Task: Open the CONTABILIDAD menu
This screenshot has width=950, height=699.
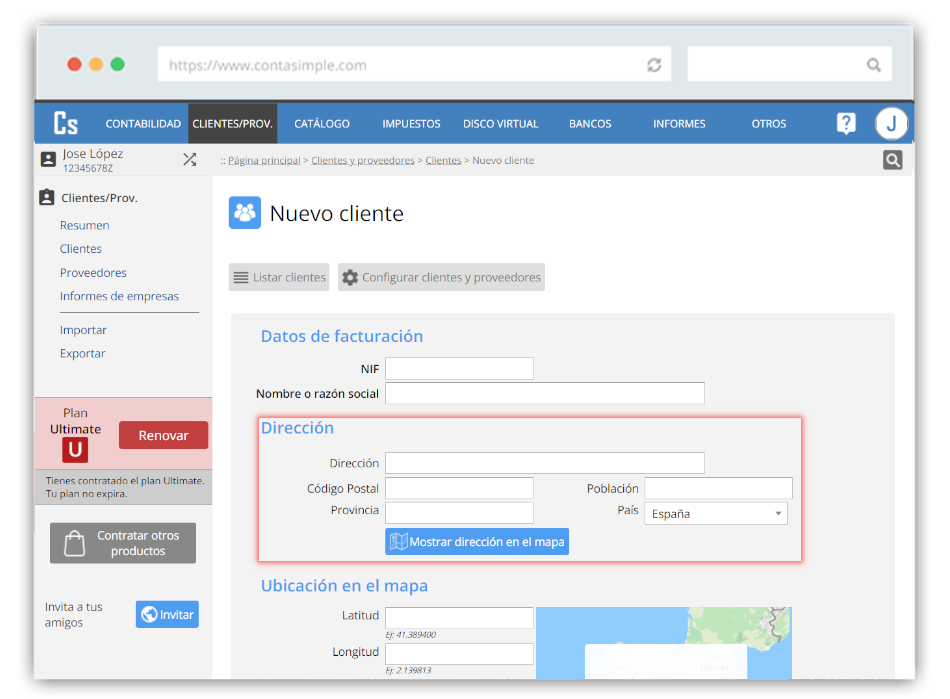Action: coord(143,124)
